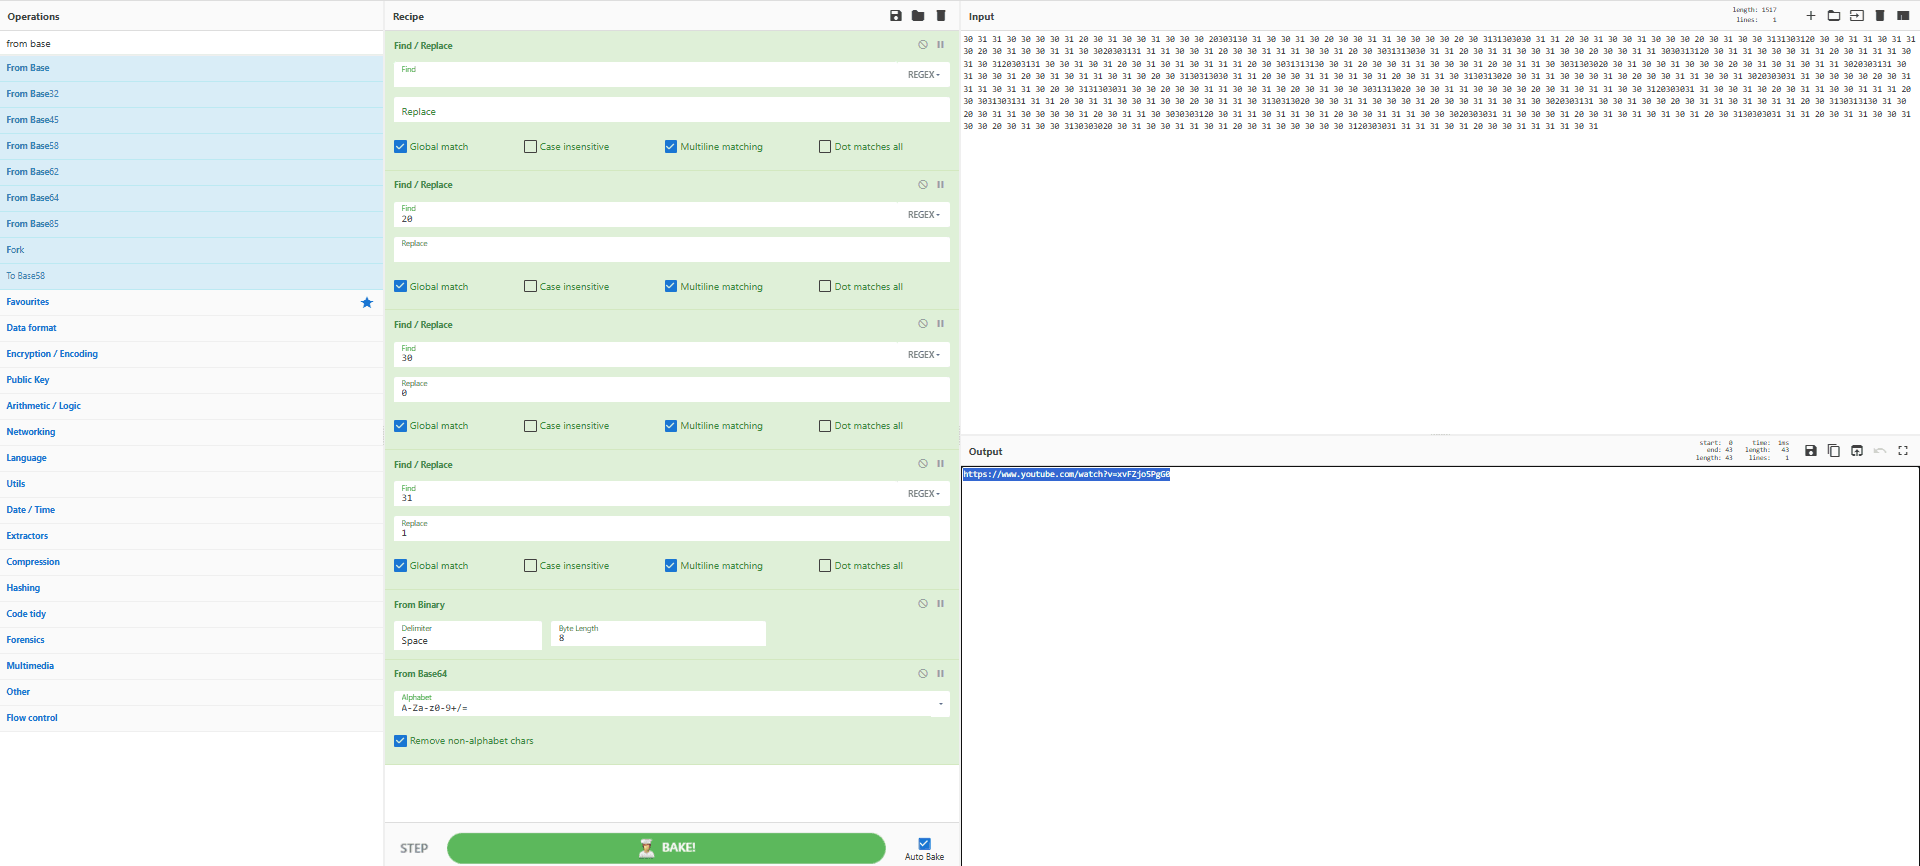Open REGEX dropdown for the '20' find field
Viewport: 1920px width, 866px height.
[923, 215]
